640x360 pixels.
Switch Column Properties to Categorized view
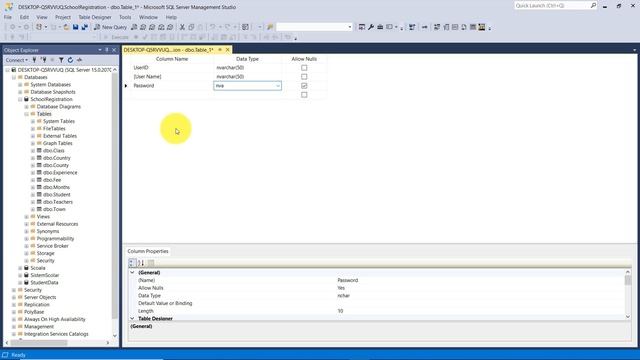coord(132,263)
